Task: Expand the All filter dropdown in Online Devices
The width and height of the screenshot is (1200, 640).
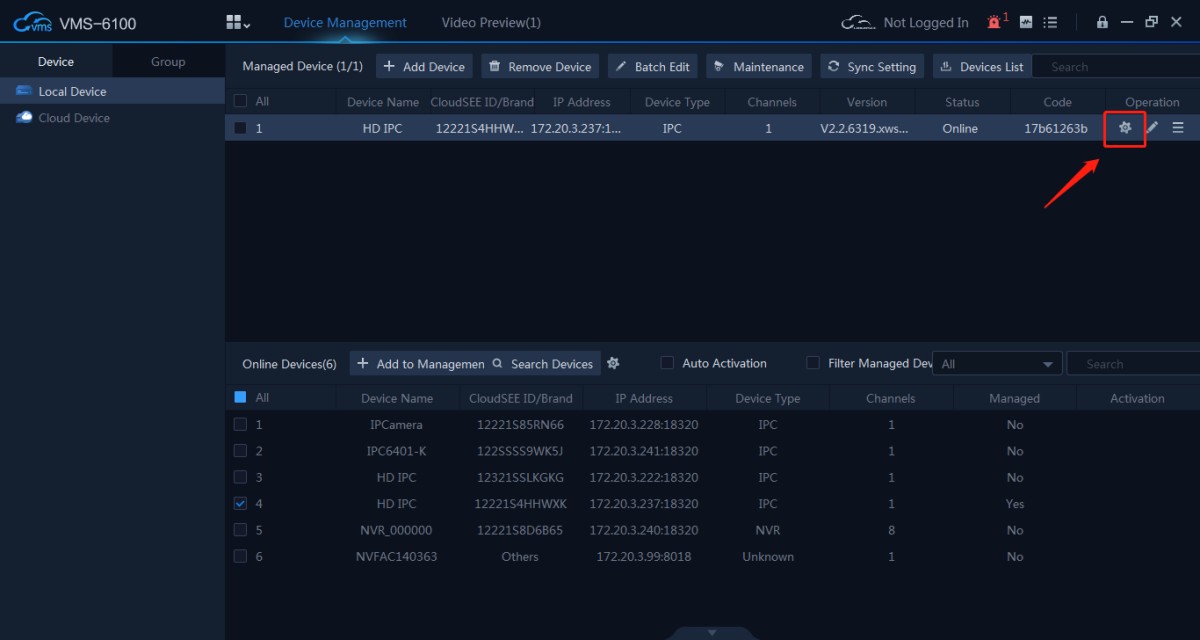Action: point(997,364)
